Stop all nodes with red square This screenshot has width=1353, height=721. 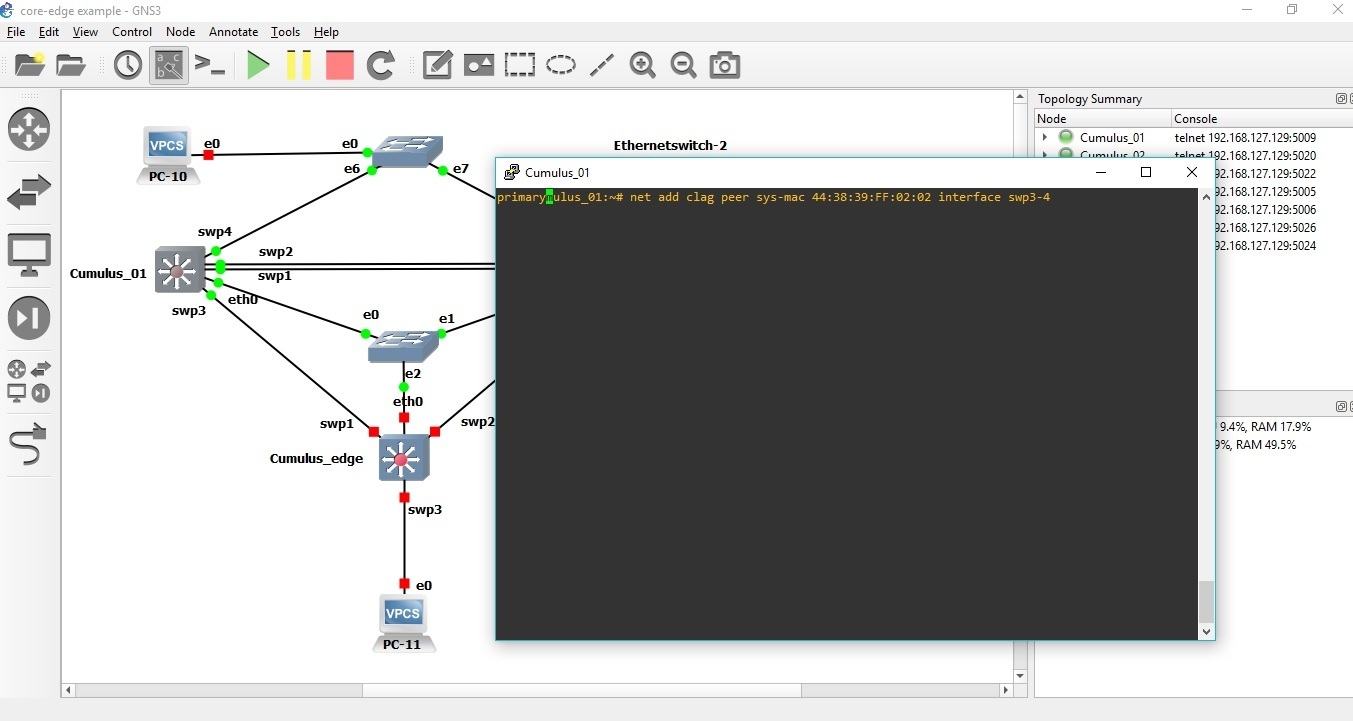340,66
